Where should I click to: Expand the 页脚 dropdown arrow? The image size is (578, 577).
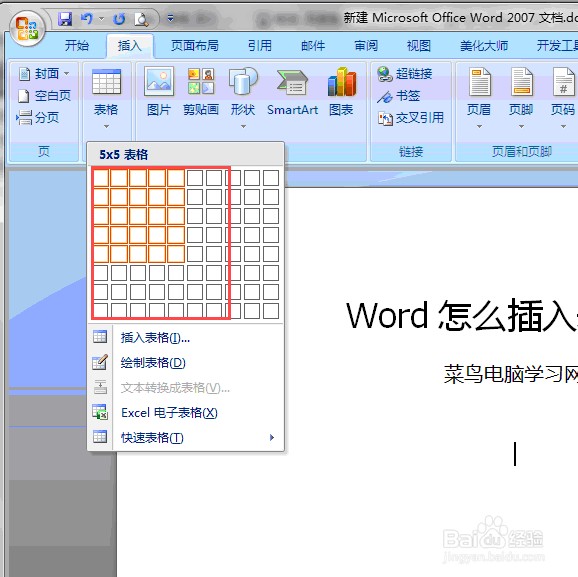click(x=521, y=126)
